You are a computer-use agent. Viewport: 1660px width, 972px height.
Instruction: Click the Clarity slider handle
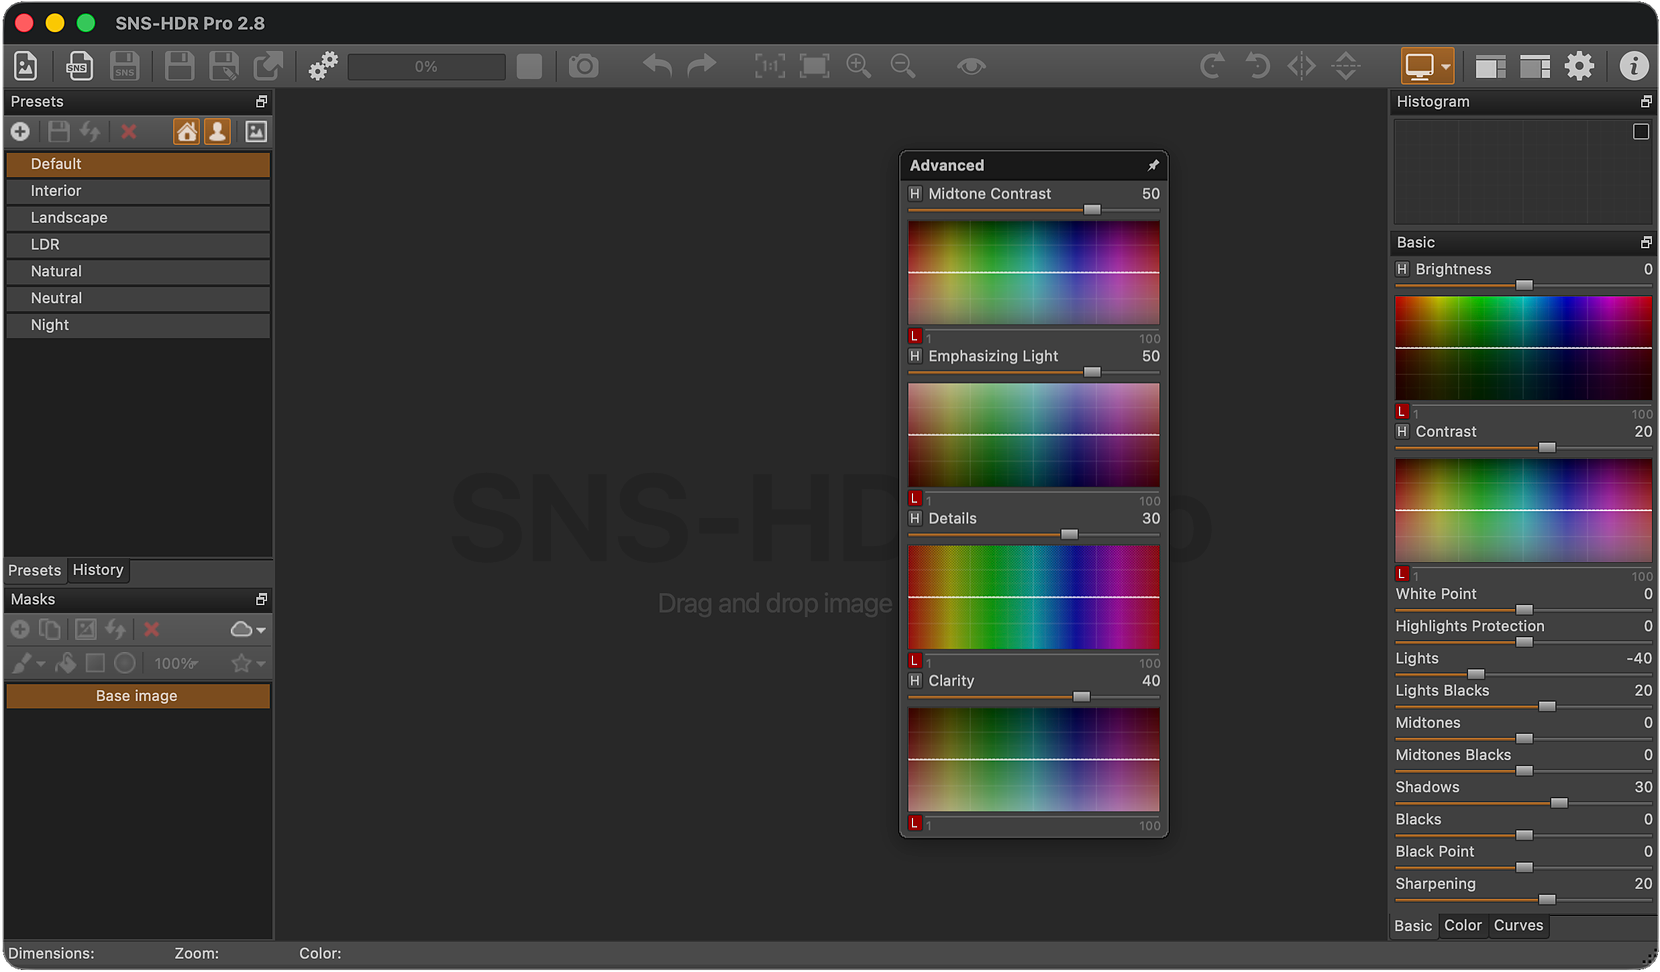[x=1081, y=697]
